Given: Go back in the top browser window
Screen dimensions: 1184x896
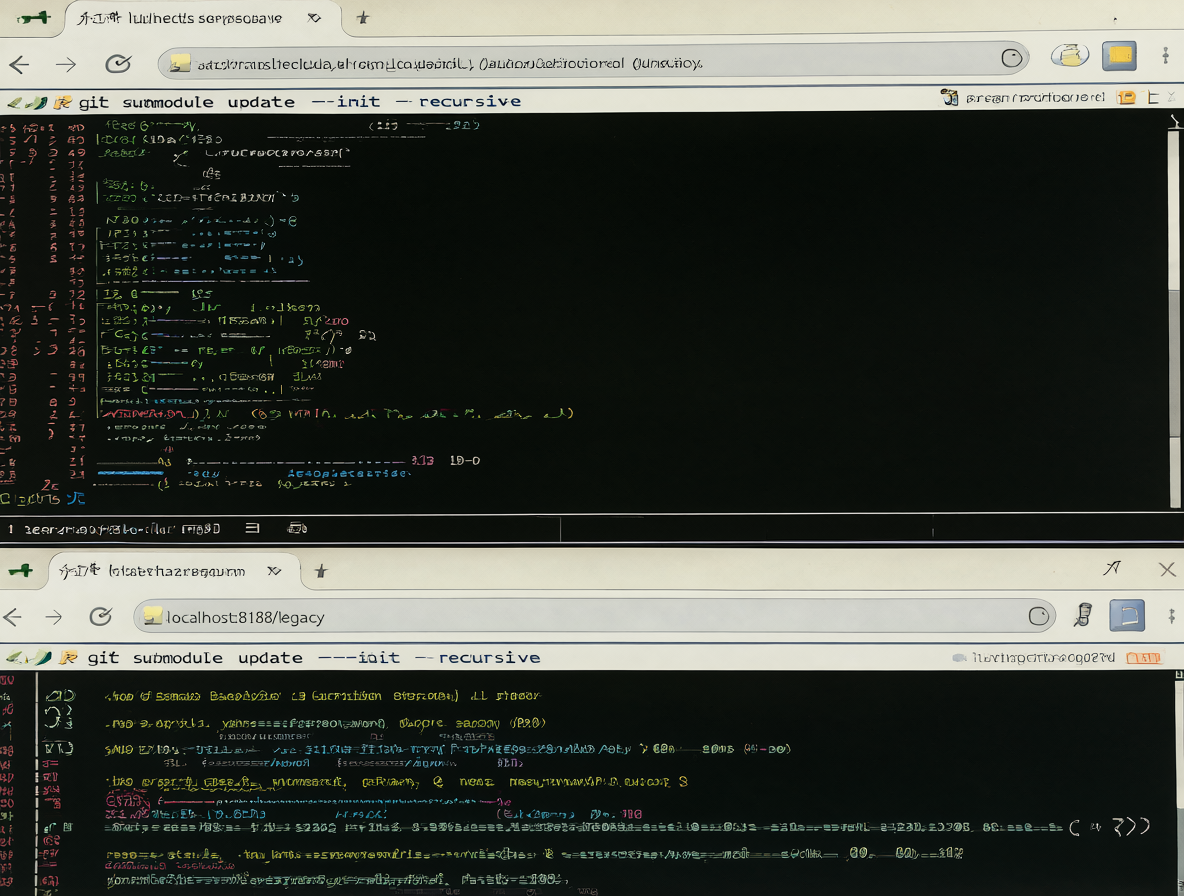Looking at the screenshot, I should click(20, 64).
